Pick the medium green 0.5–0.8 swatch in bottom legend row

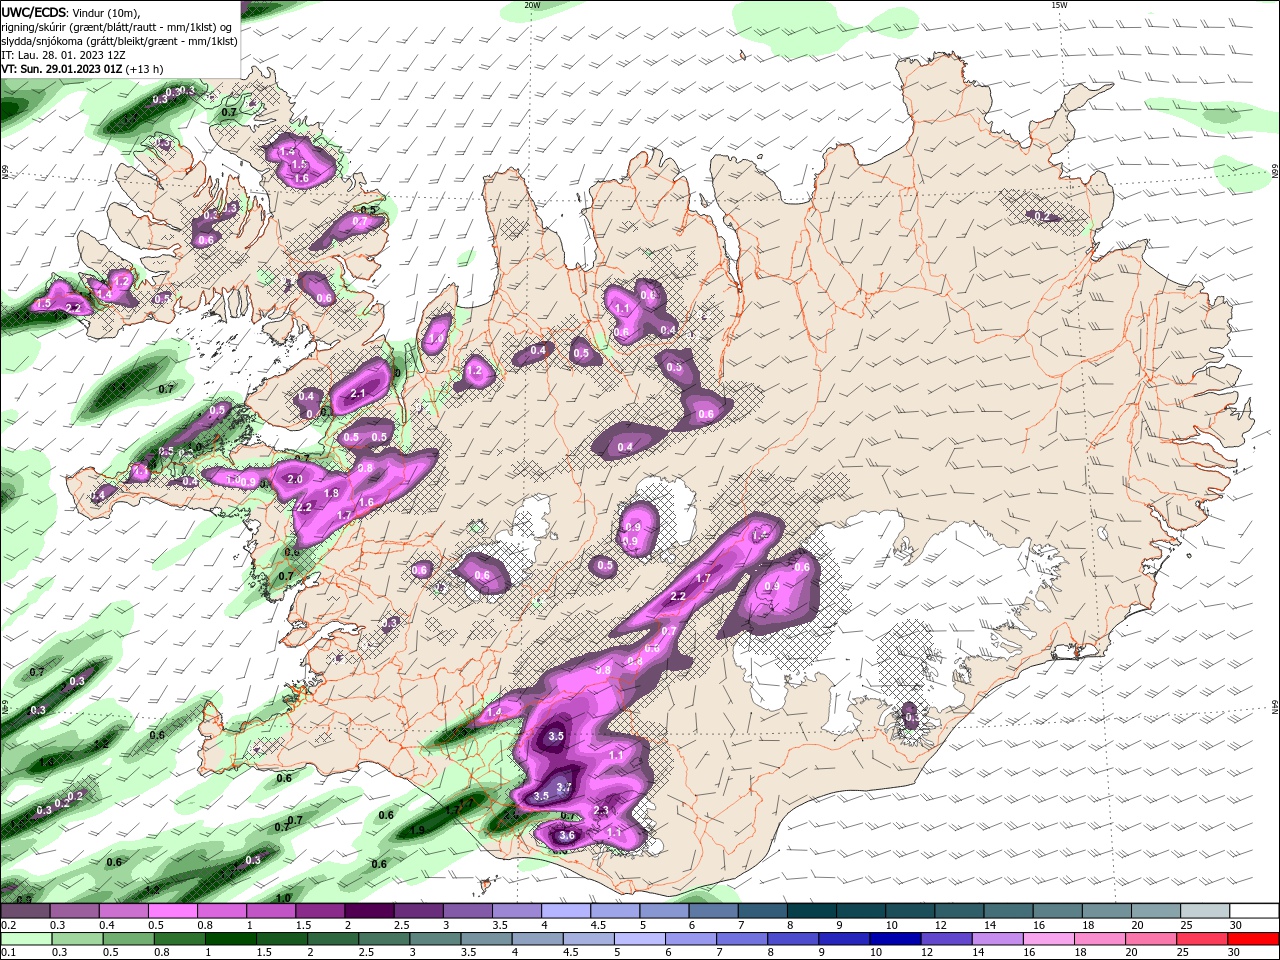pos(128,939)
